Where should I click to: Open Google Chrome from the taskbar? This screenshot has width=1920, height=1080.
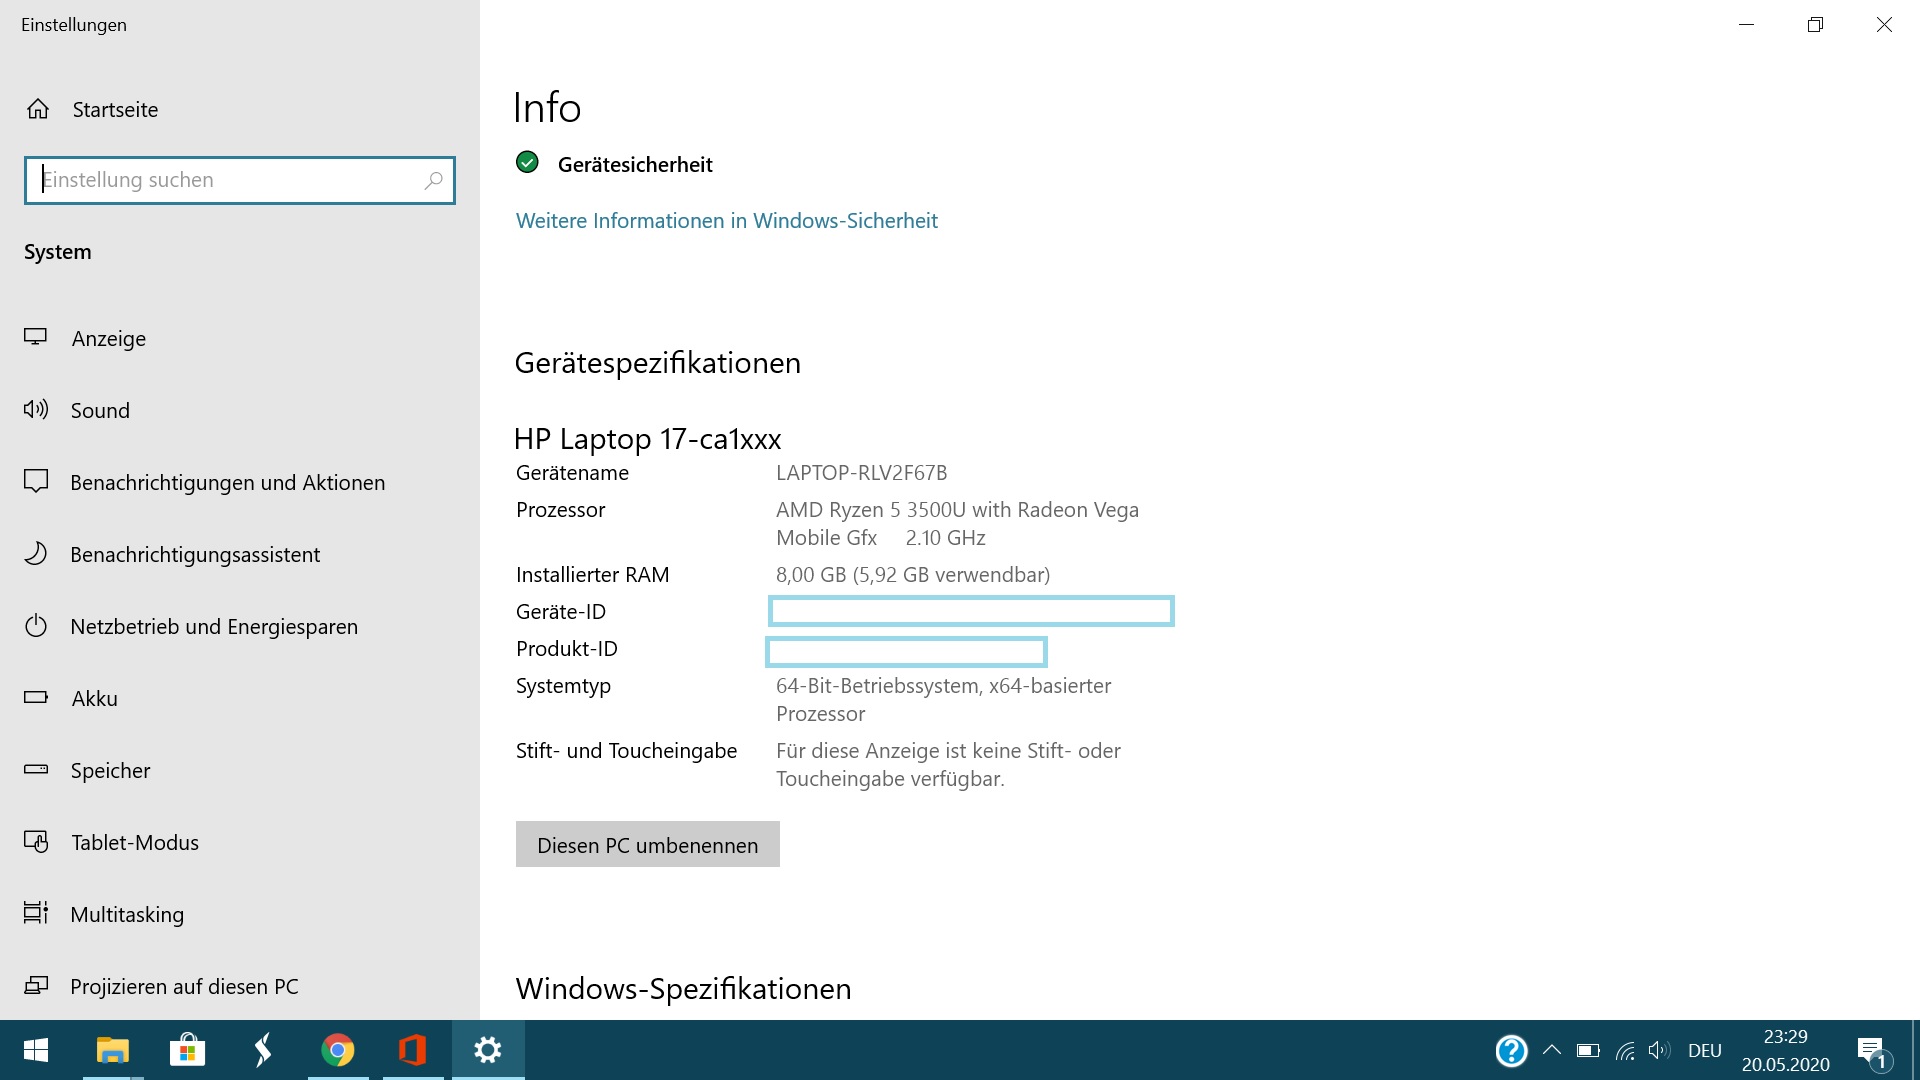[x=338, y=1050]
